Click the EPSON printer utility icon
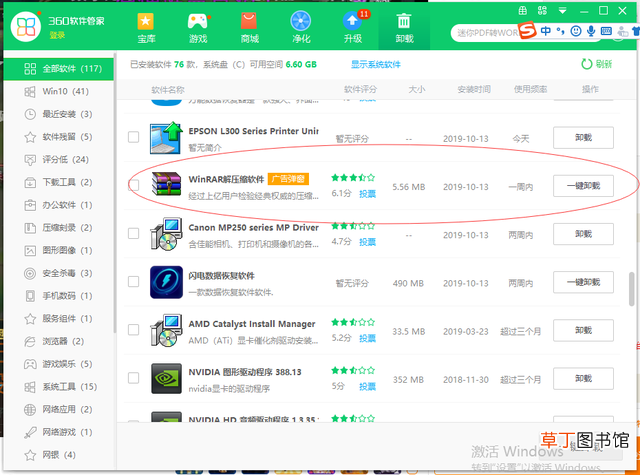Screen dimensions: 640x475 166,138
